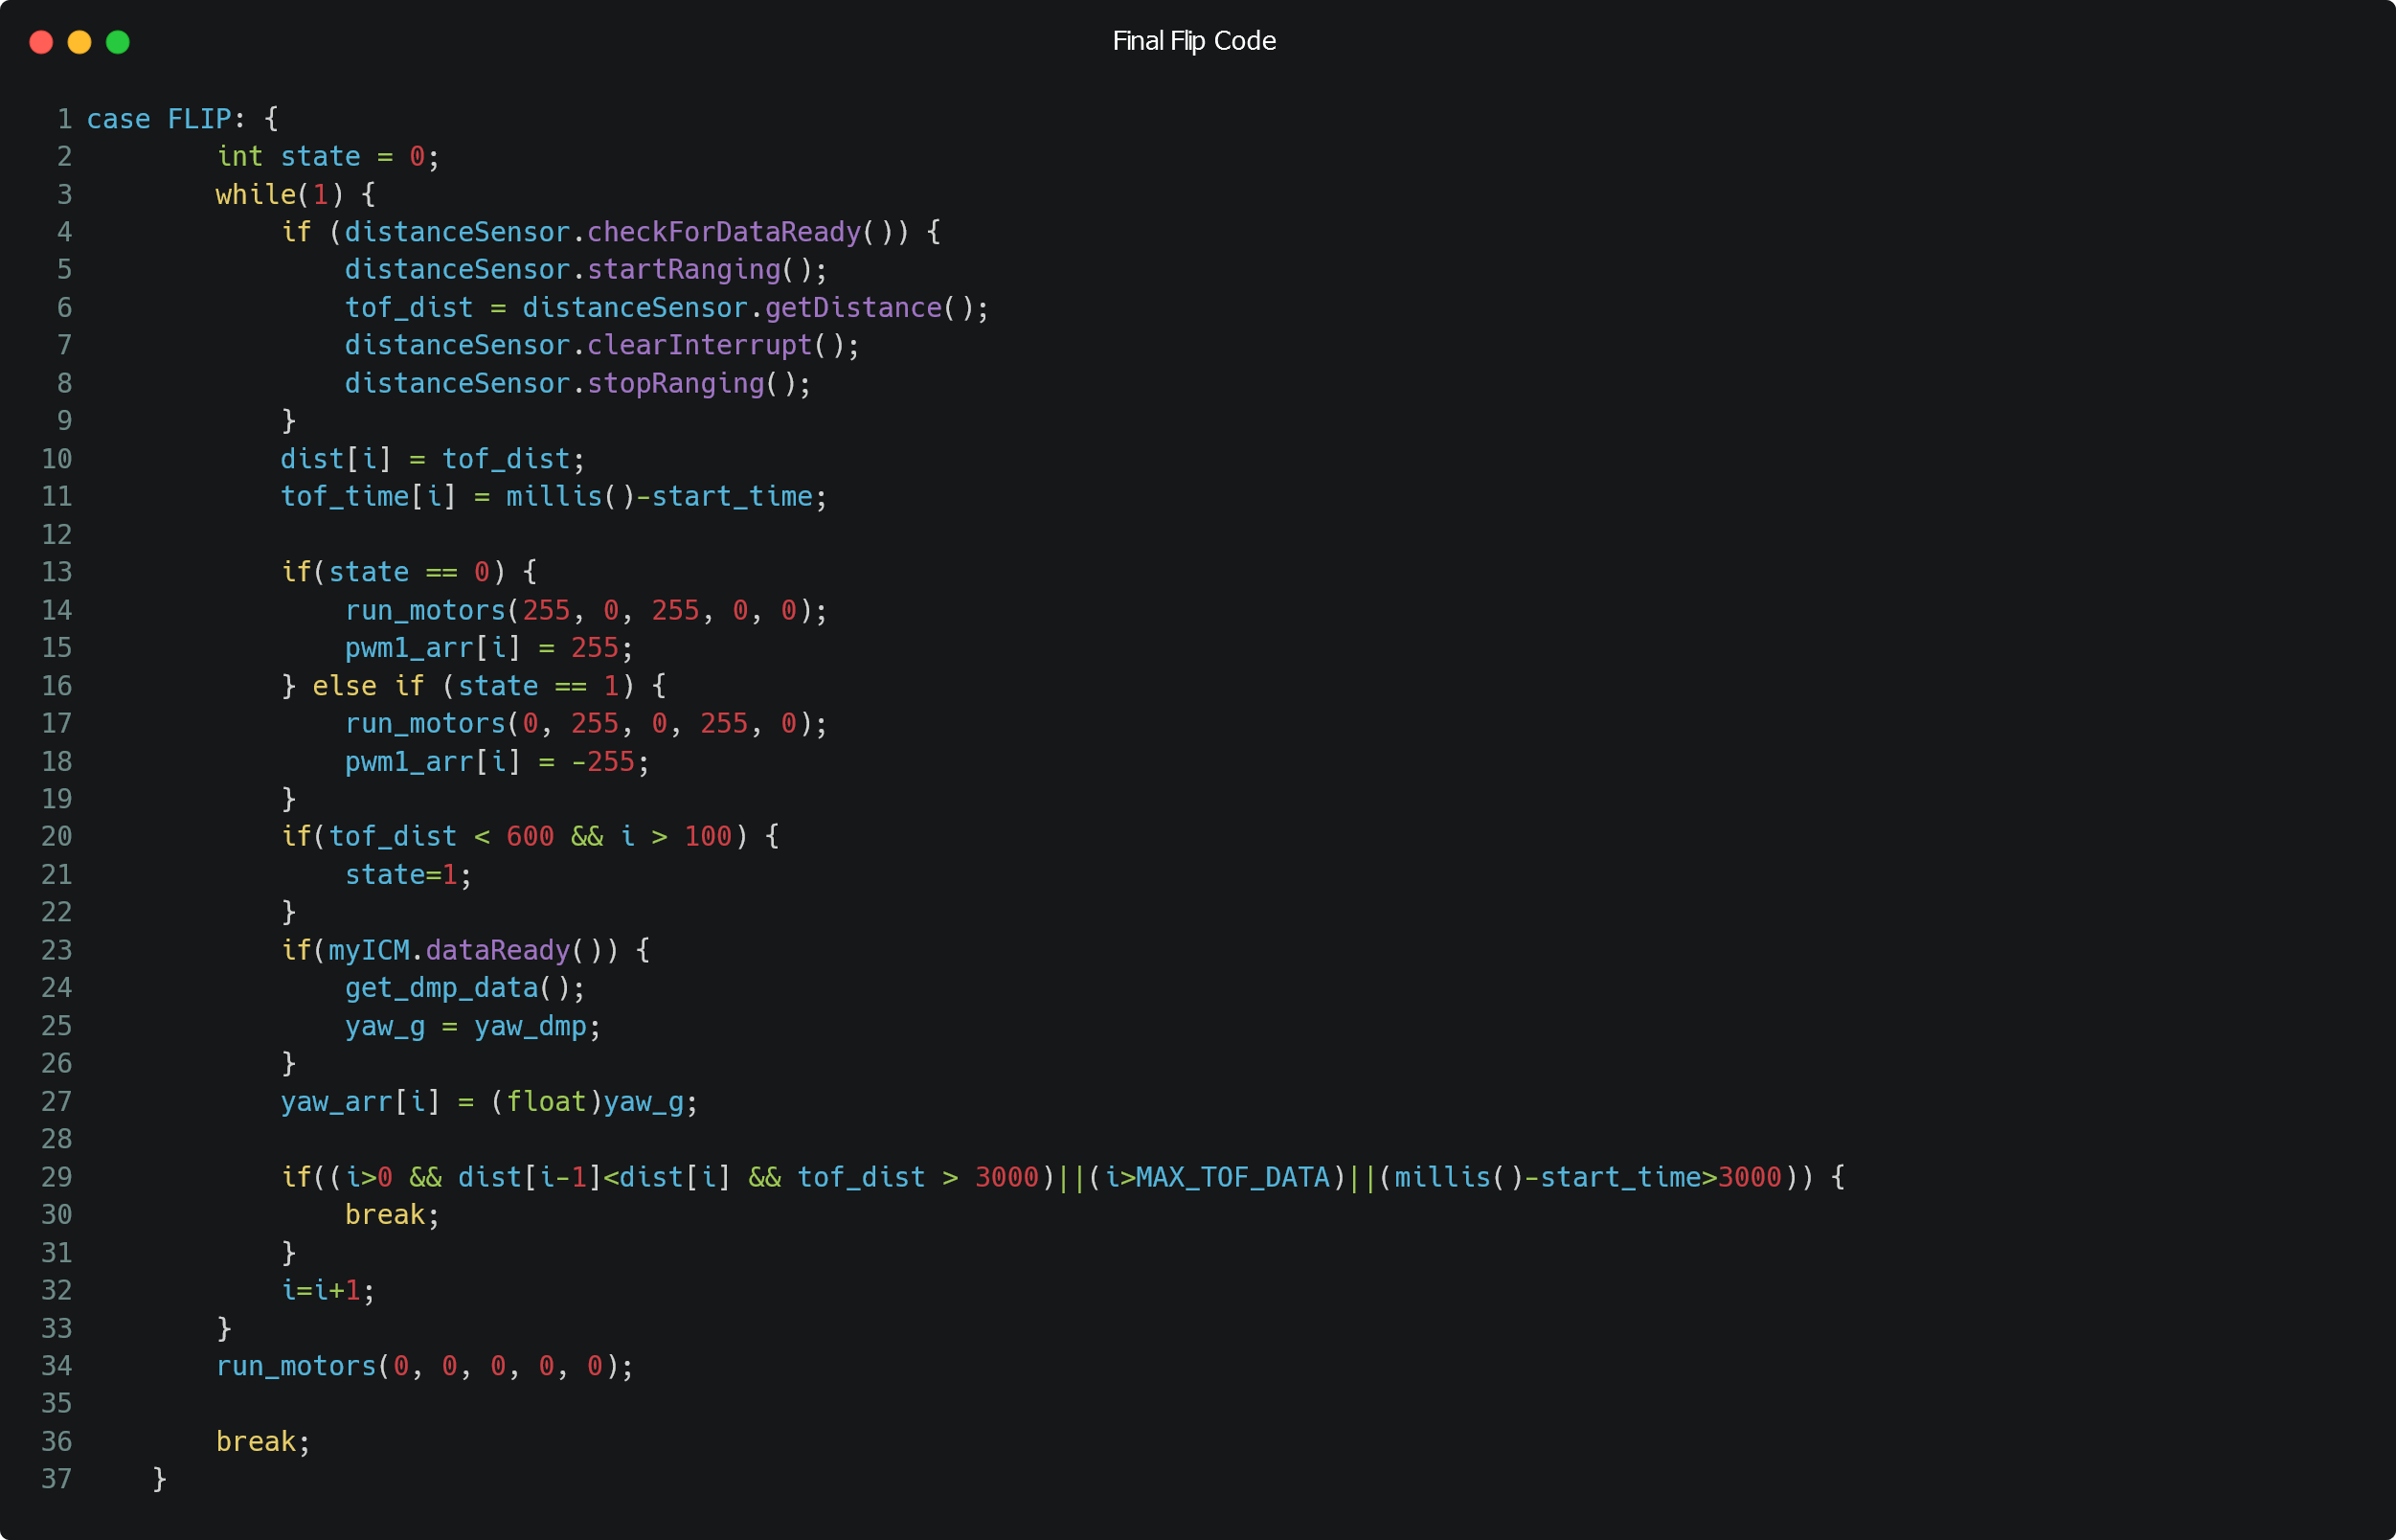Click 'if(state == 0)' on line 13
Screen dimensions: 2396x1540
coord(394,572)
